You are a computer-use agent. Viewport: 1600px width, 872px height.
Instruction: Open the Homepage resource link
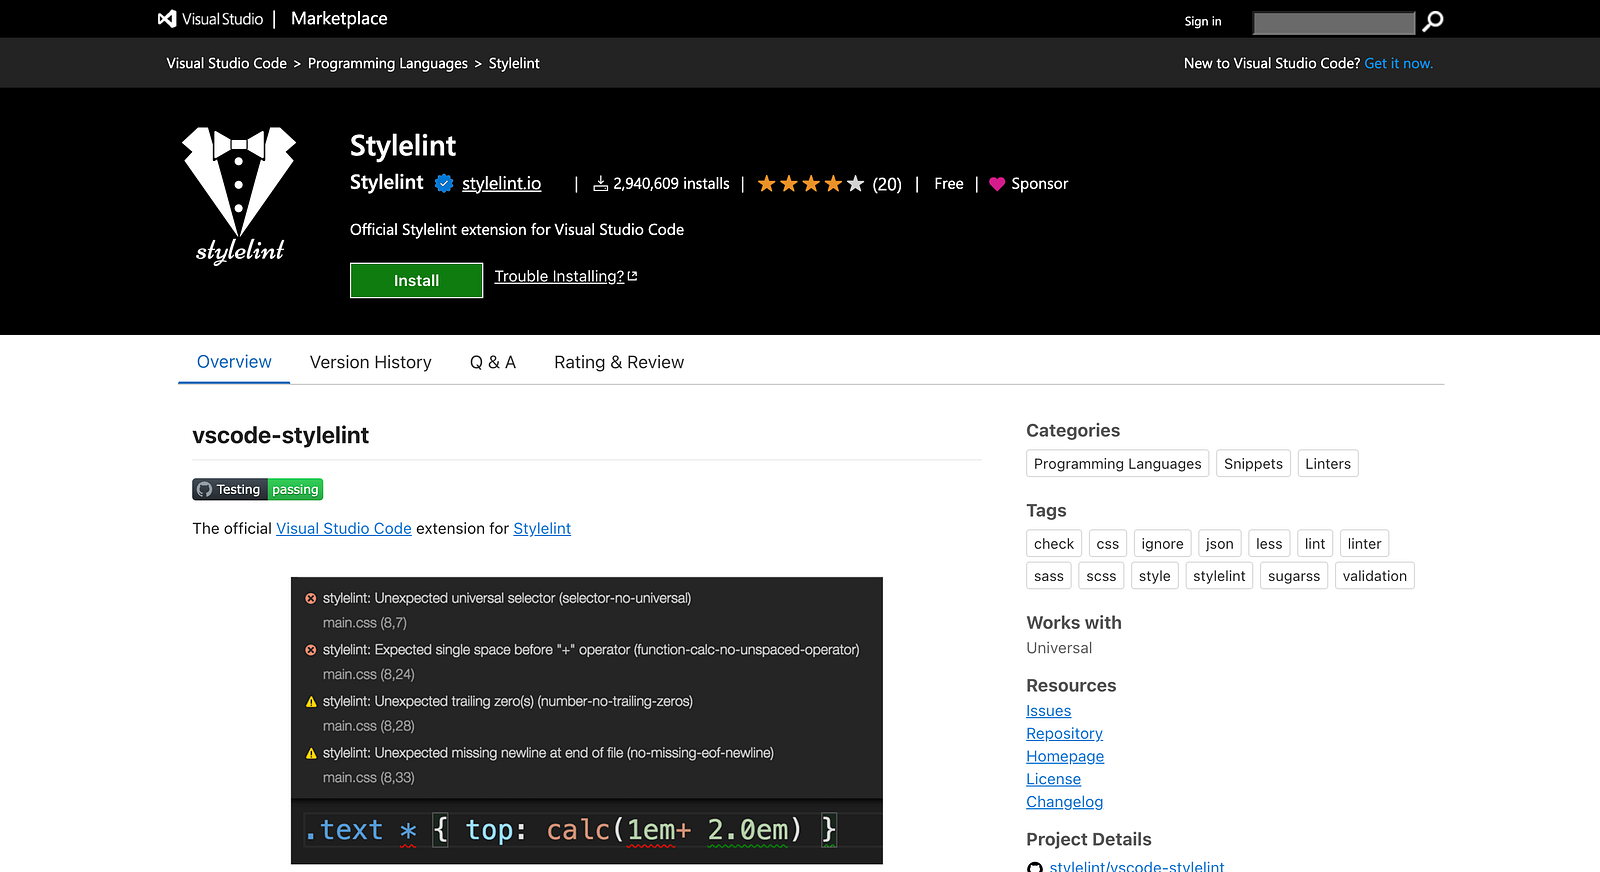[x=1065, y=757]
